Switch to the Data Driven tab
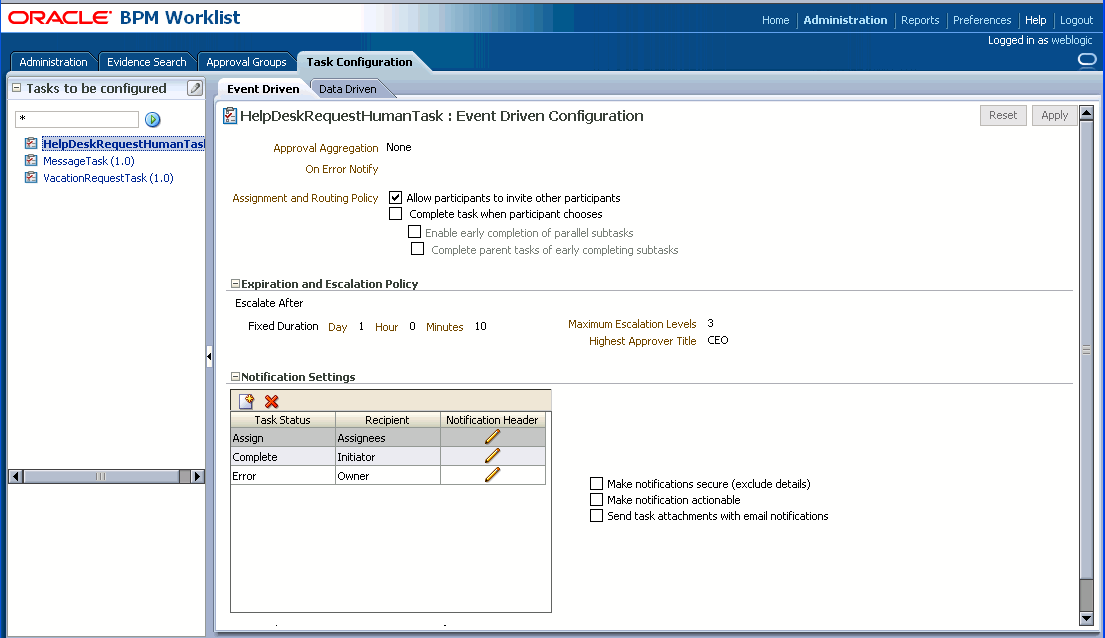Screen dimensions: 1105x638 [x=348, y=88]
